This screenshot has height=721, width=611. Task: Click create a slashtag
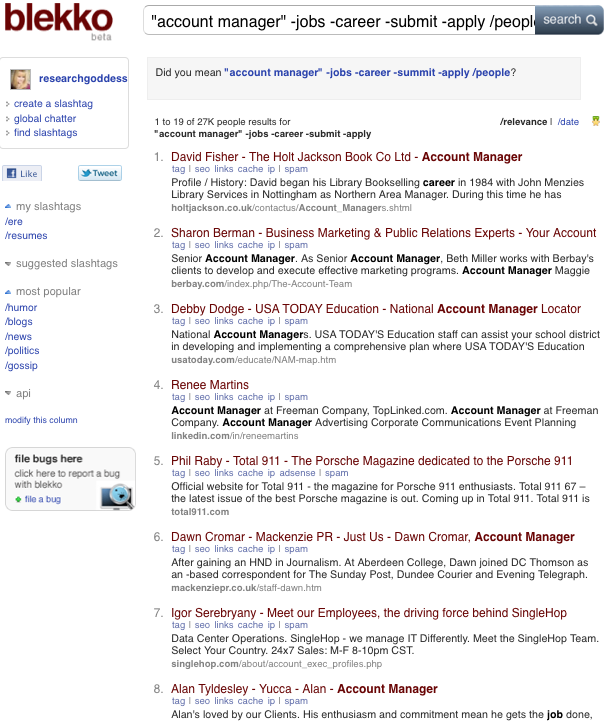[53, 103]
